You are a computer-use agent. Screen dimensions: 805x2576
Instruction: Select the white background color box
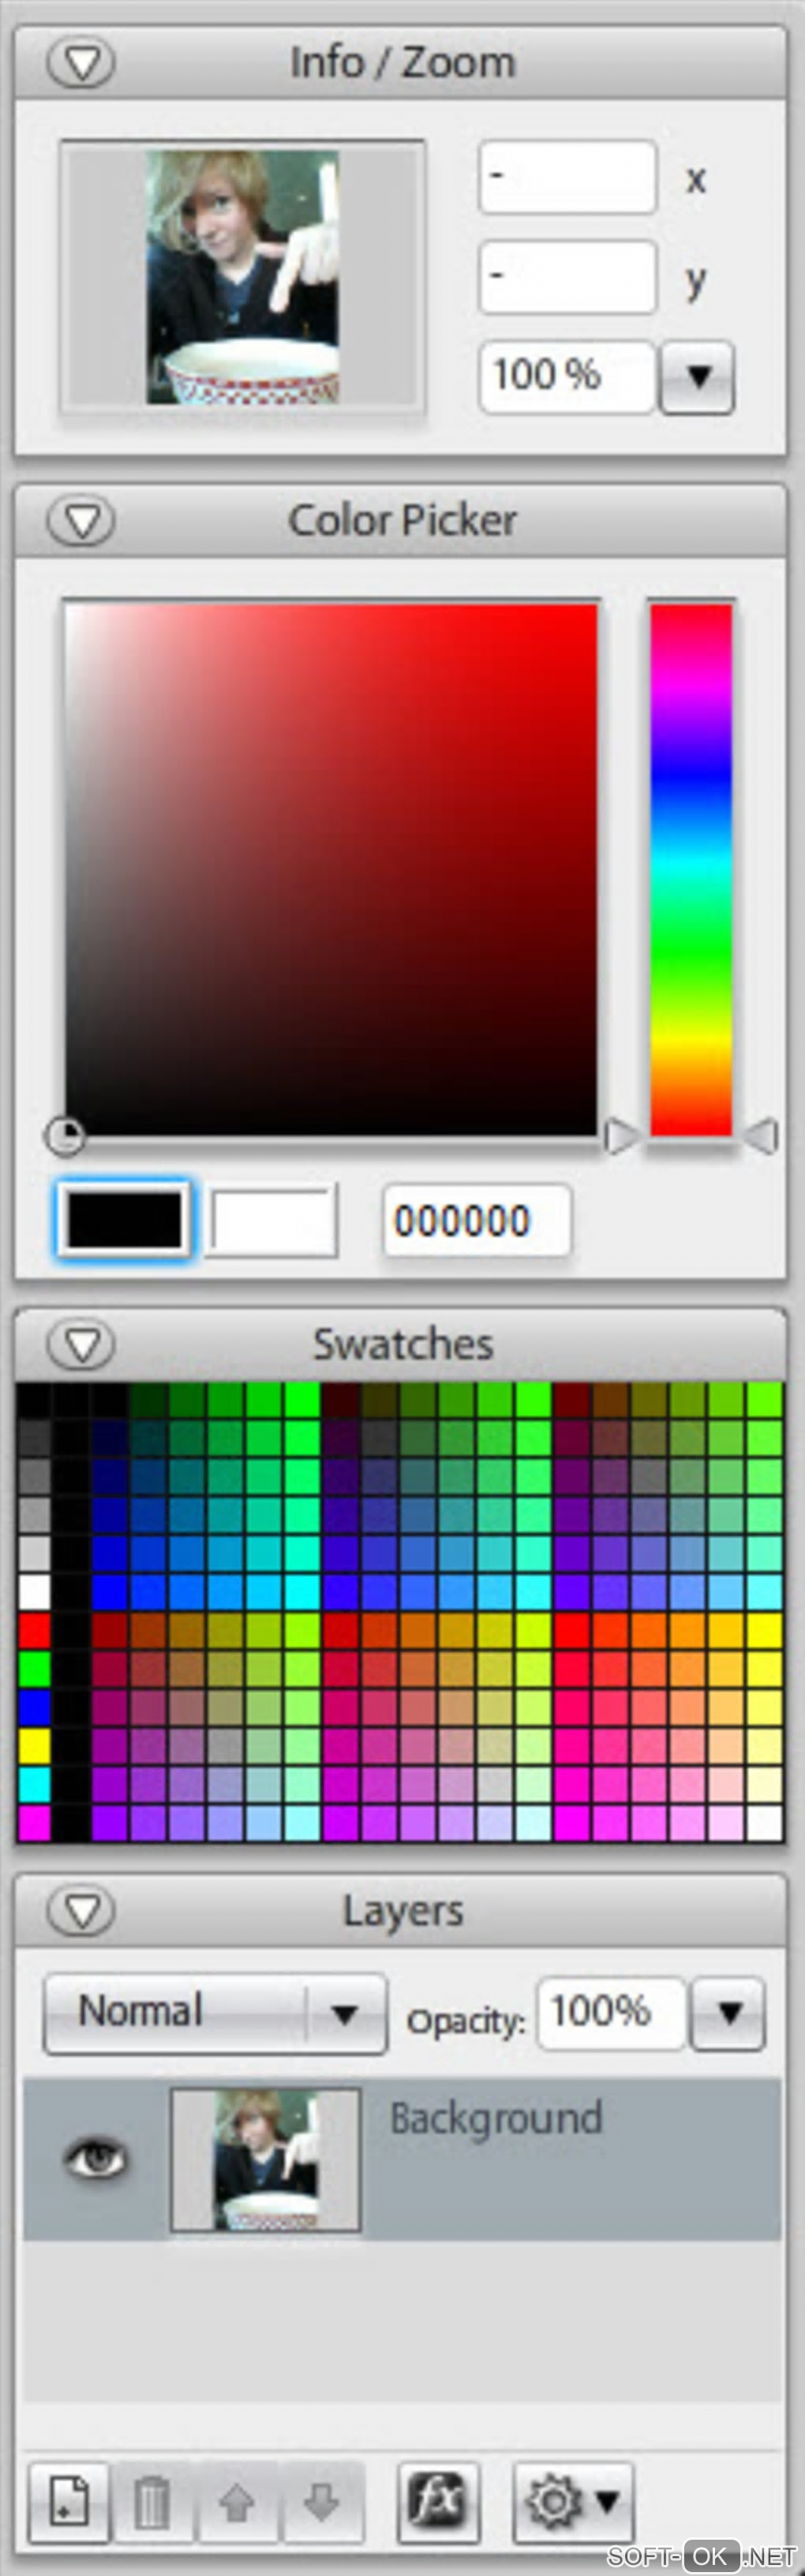(x=272, y=1220)
